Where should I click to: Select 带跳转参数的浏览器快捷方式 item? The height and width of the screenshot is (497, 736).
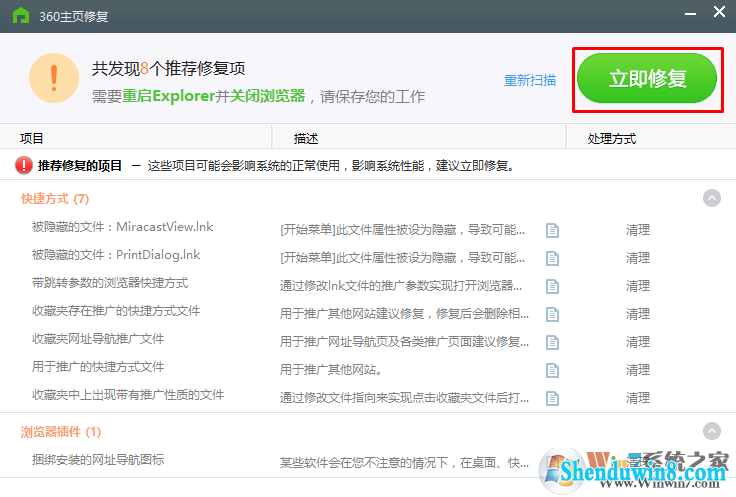[110, 283]
